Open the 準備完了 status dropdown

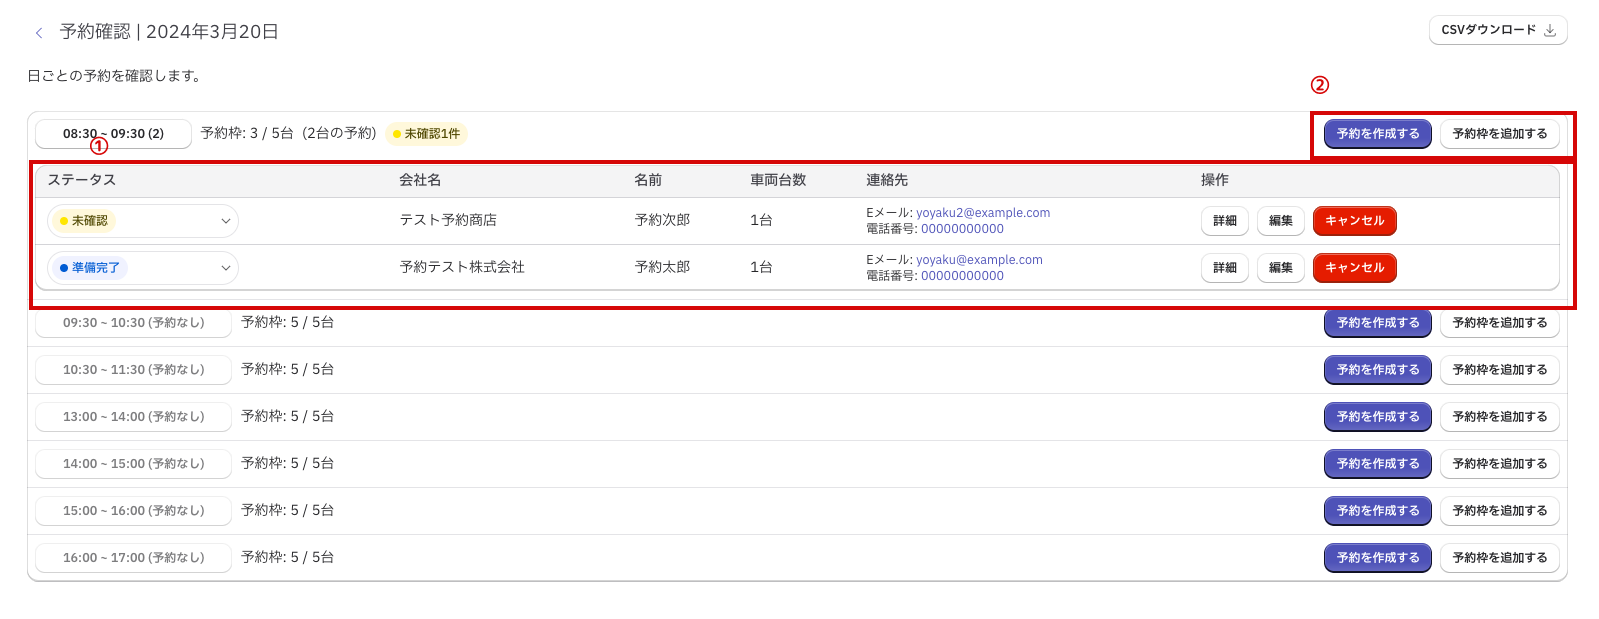[143, 268]
